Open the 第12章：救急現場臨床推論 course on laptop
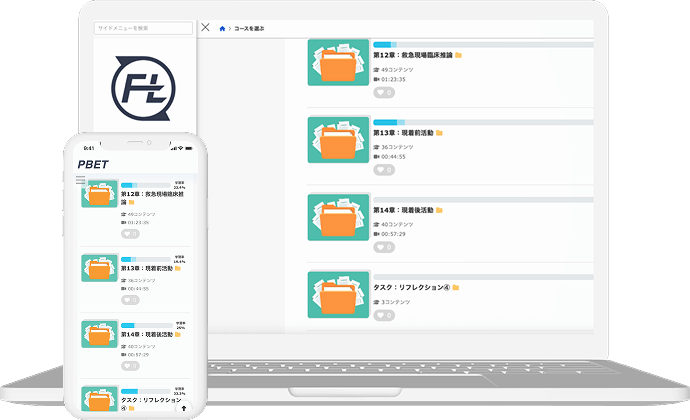The image size is (690, 420). [x=412, y=56]
